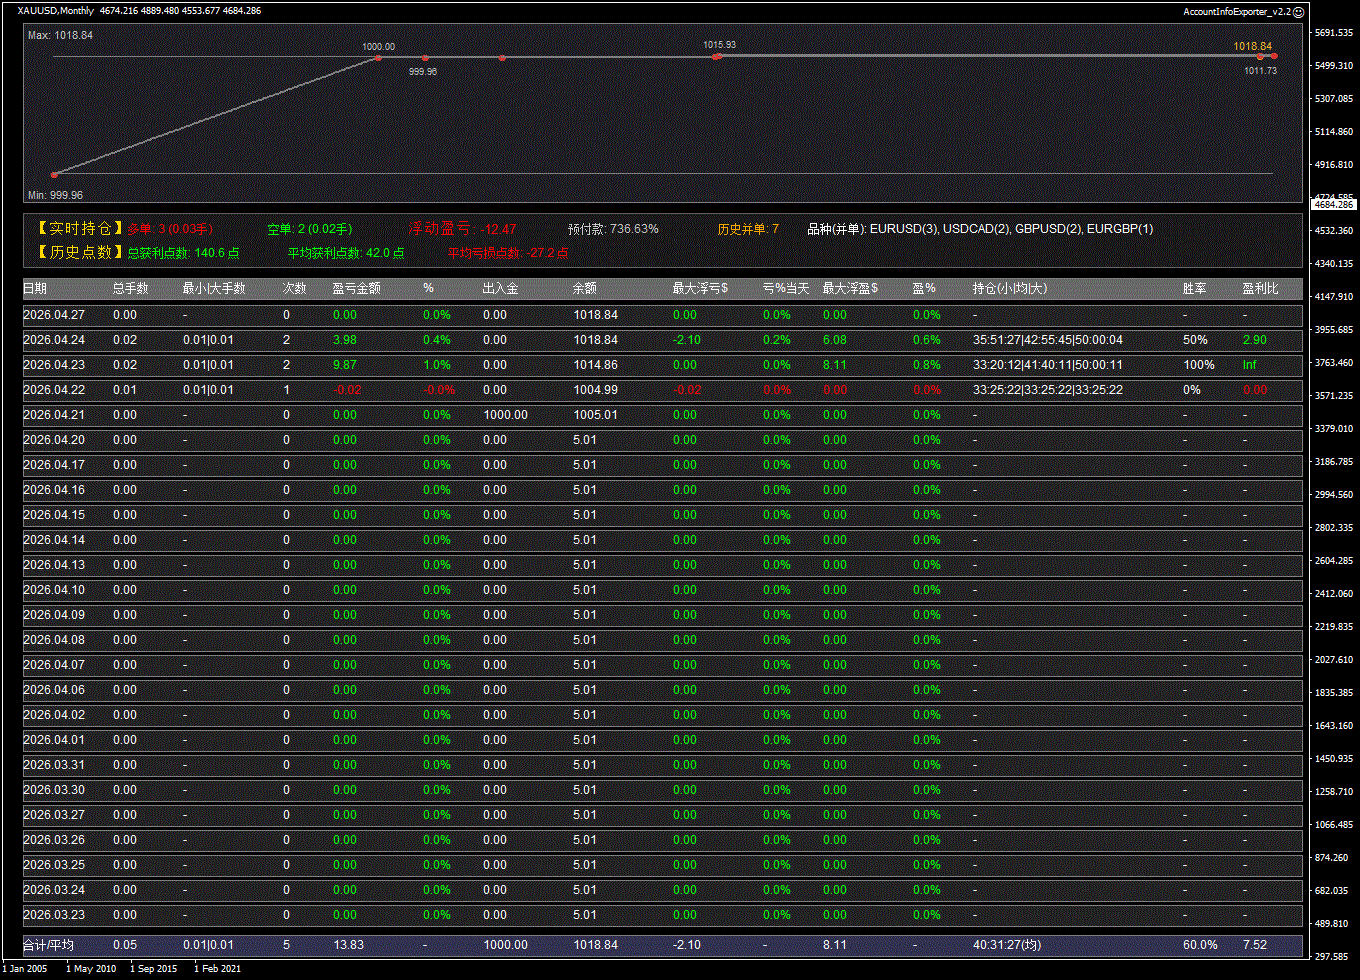Click the 1000.00 deposit entry on 2026.04.21

click(x=505, y=415)
